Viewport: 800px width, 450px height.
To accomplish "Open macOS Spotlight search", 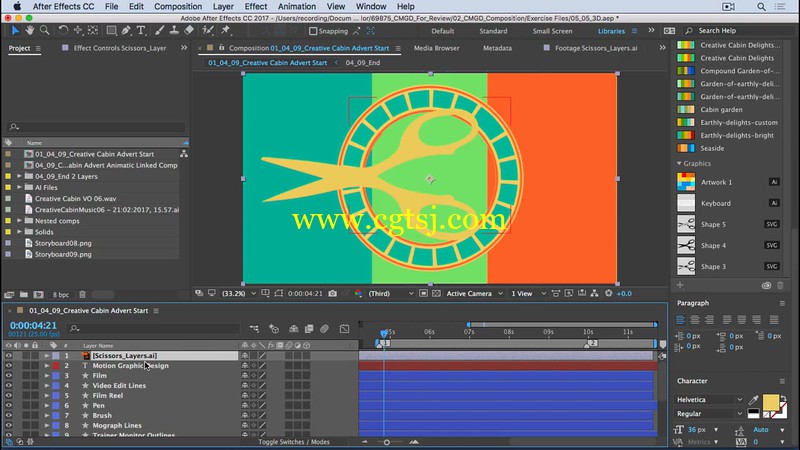I will [761, 7].
